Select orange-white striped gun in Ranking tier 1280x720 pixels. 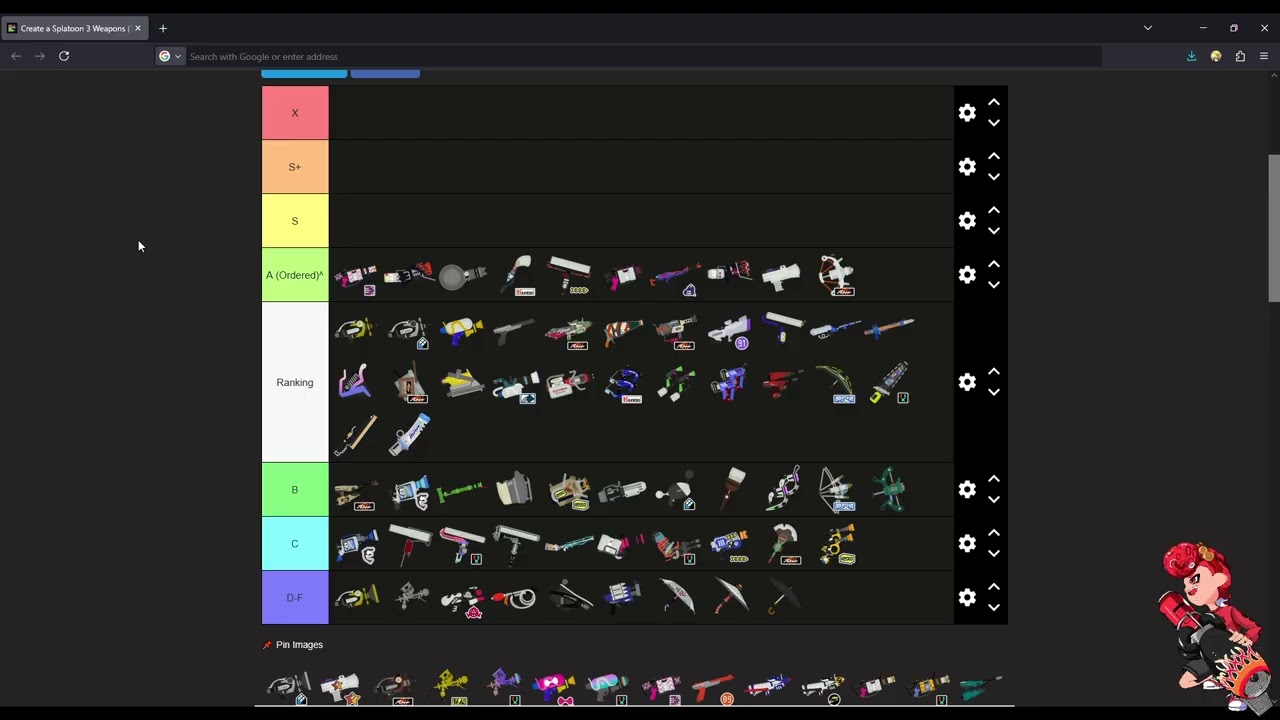[x=622, y=330]
